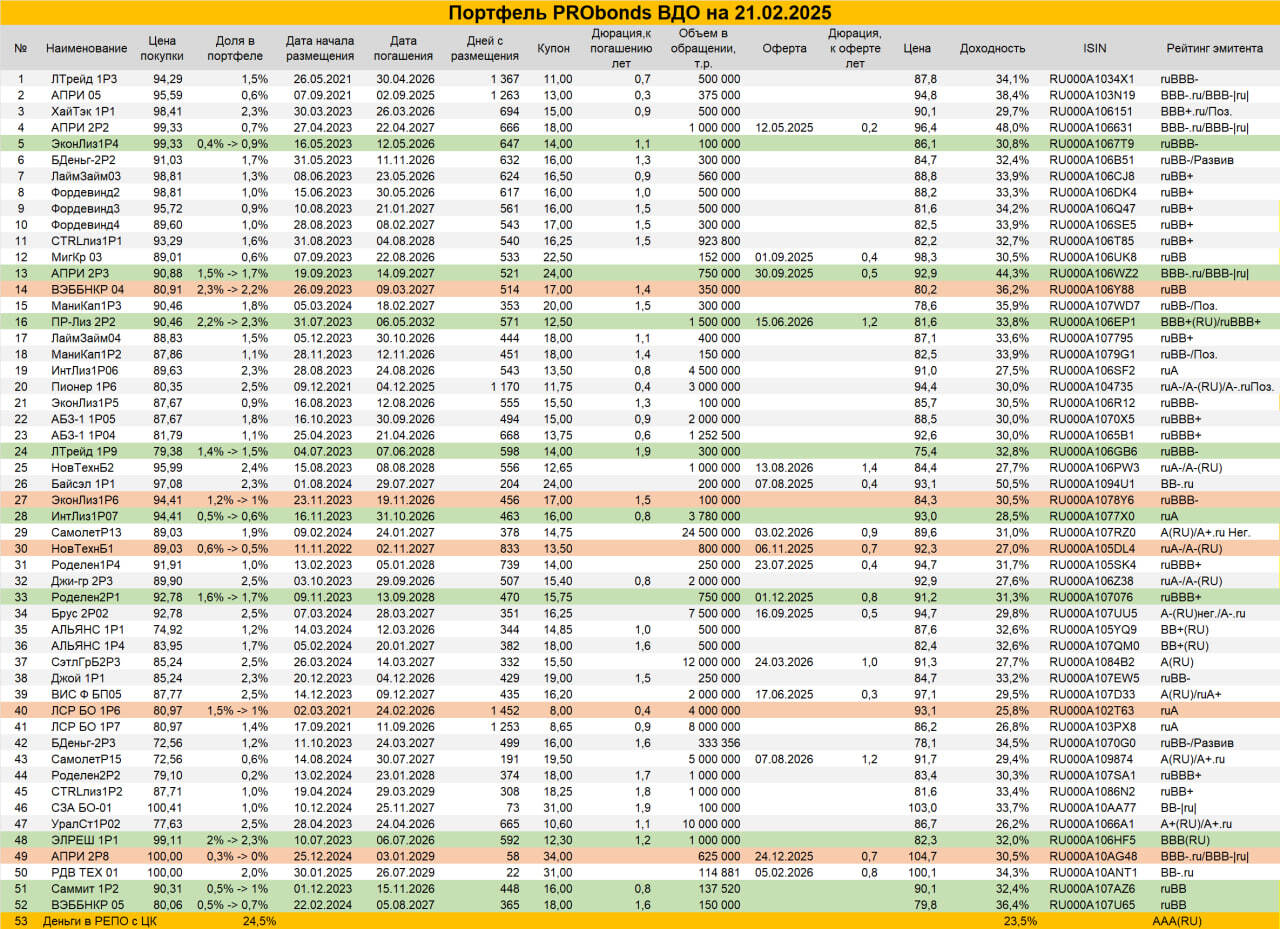Click ISIN 'RU000A106631'
This screenshot has width=1280, height=929.
[x=1090, y=128]
